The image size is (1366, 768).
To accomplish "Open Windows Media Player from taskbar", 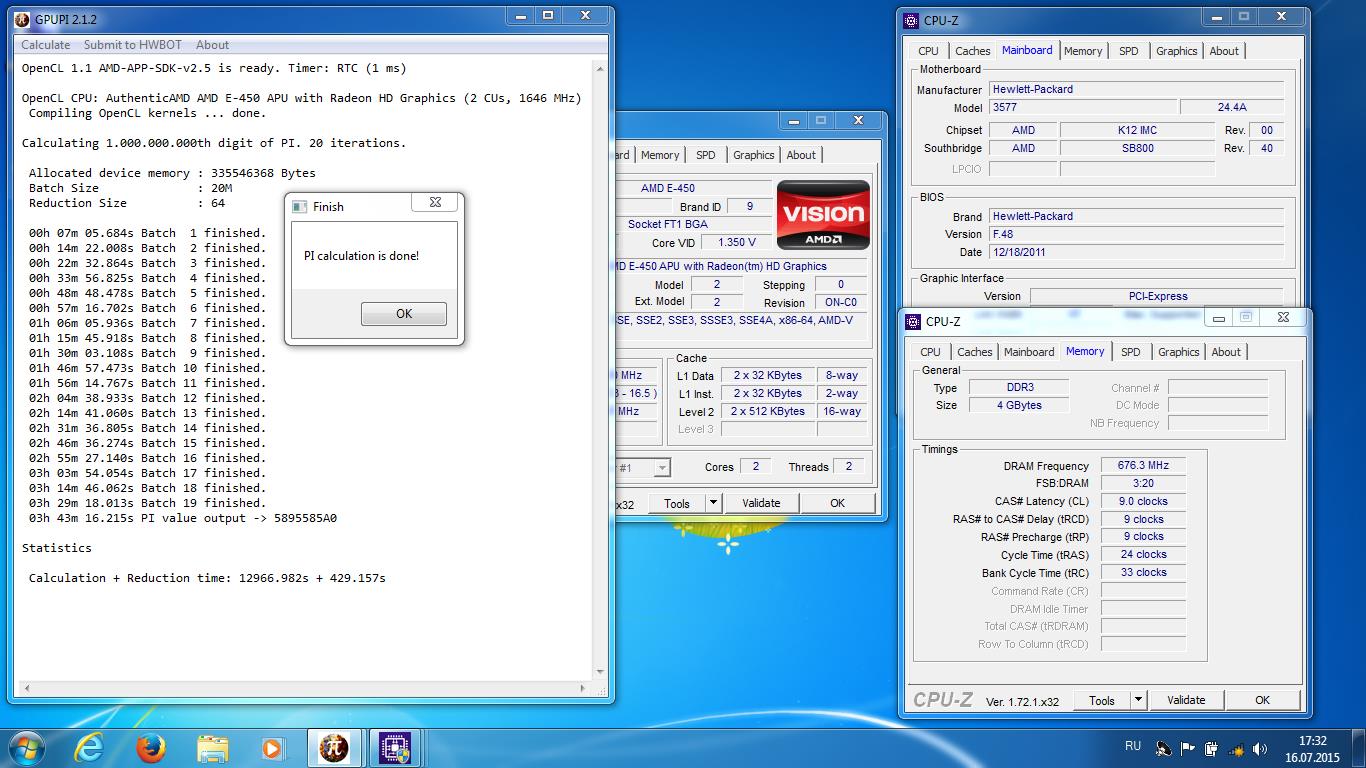I will coord(272,748).
